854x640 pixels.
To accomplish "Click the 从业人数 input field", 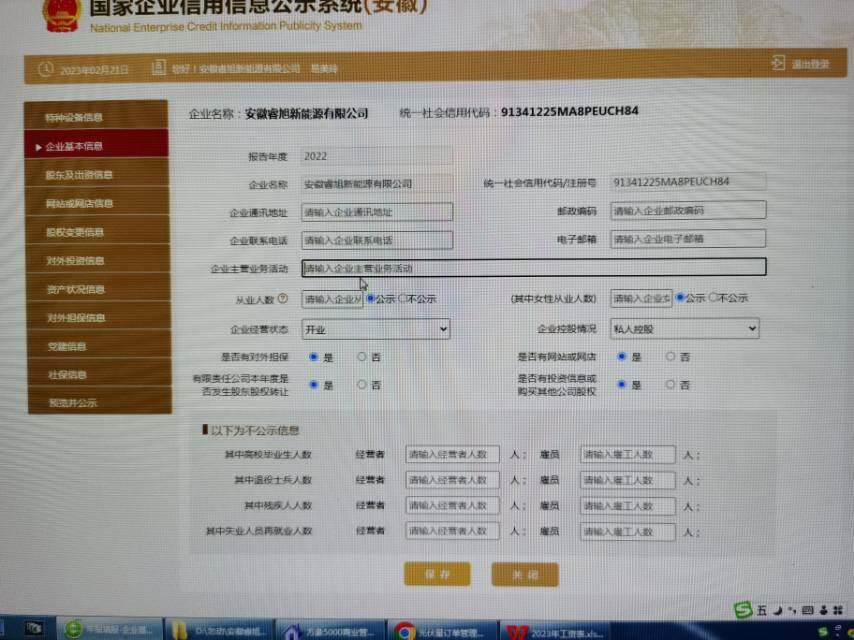I will (x=332, y=299).
